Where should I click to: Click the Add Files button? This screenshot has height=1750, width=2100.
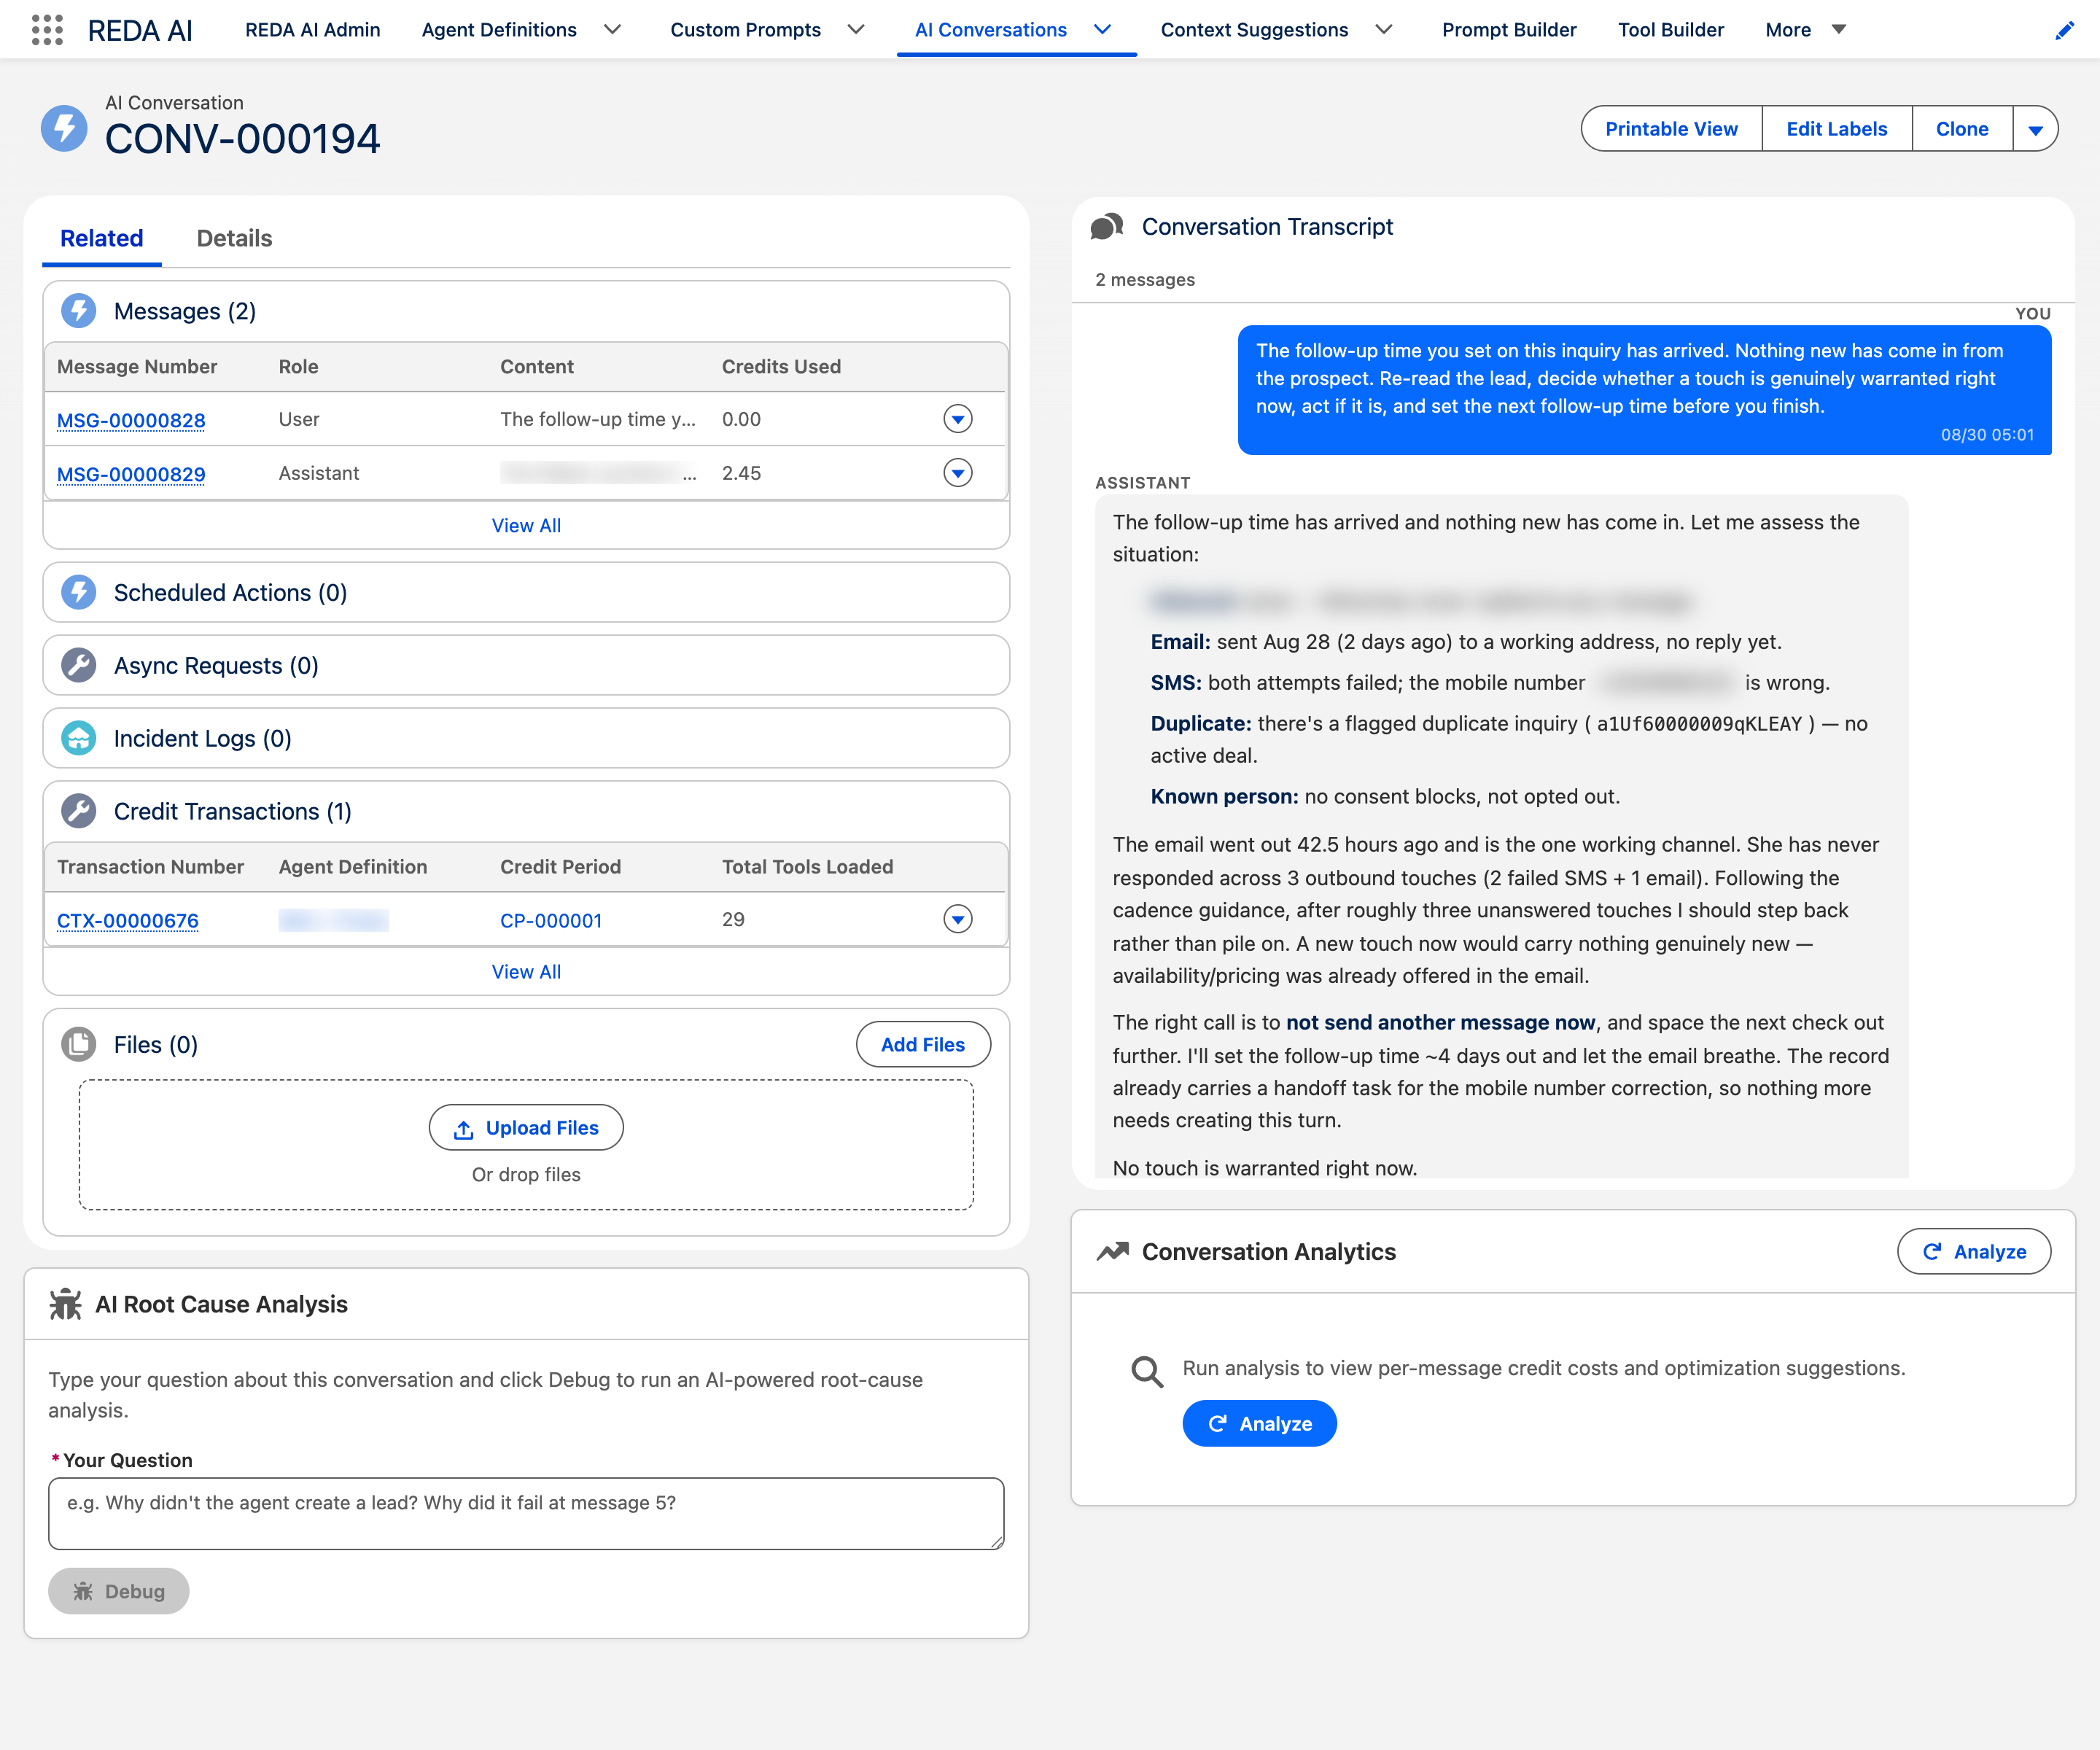[923, 1044]
